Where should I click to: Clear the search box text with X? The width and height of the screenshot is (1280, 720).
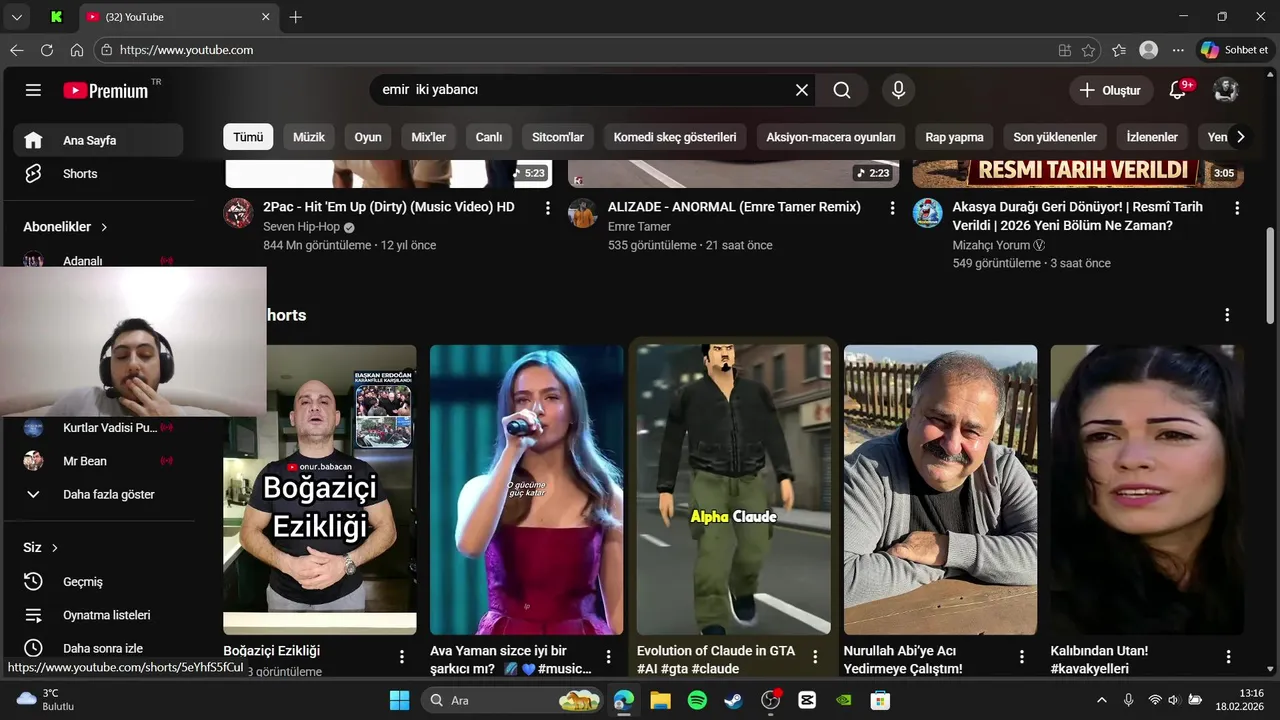802,90
